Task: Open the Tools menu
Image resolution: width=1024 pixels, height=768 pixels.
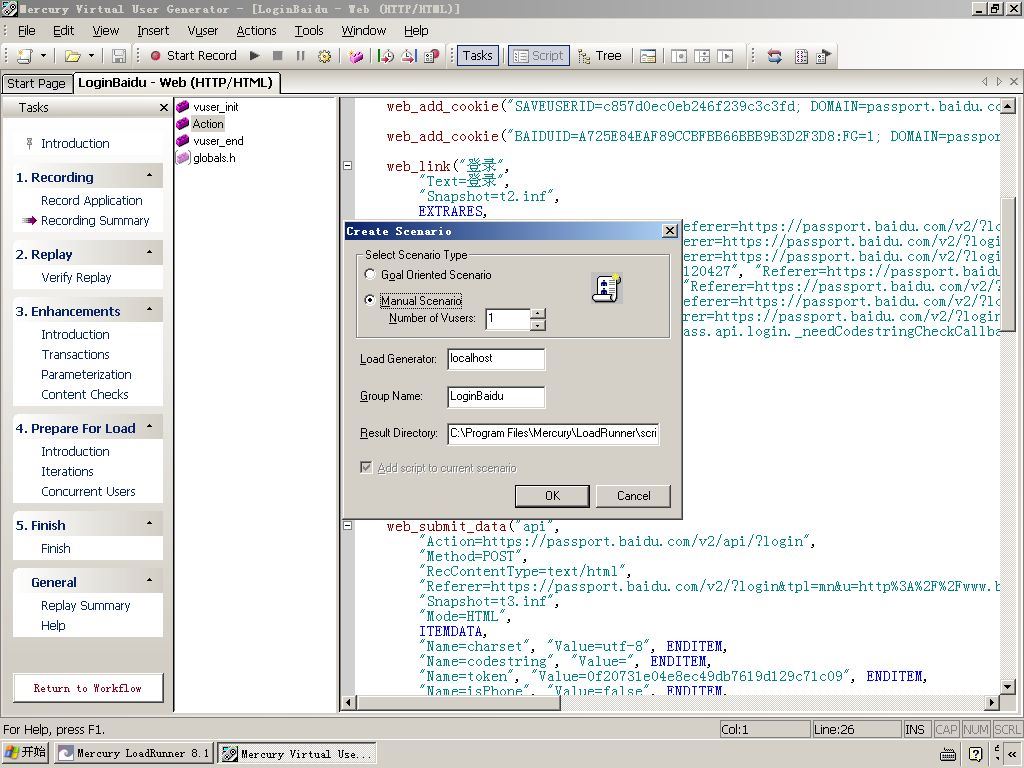Action: click(309, 31)
